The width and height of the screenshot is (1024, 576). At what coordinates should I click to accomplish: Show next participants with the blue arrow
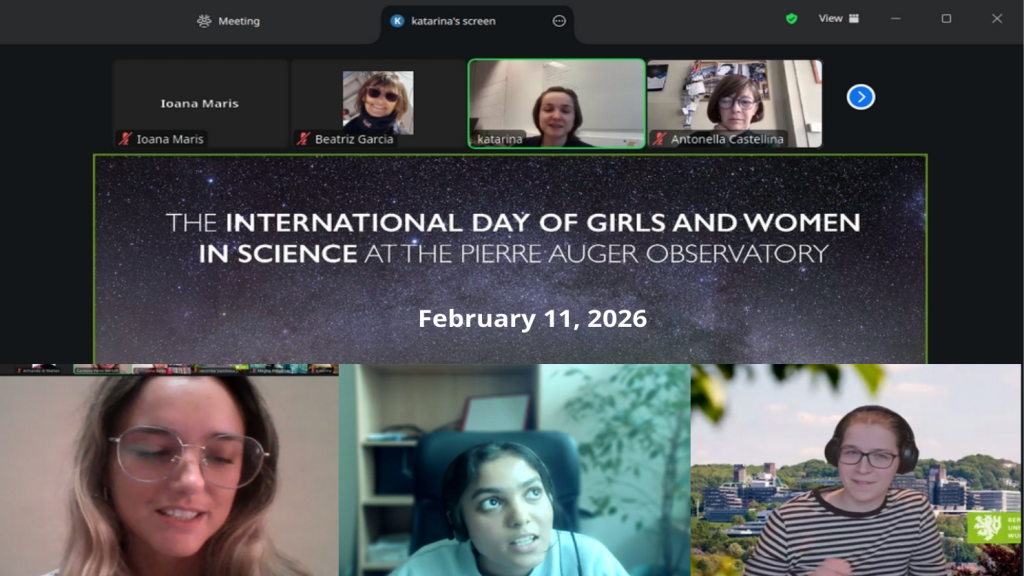860,97
